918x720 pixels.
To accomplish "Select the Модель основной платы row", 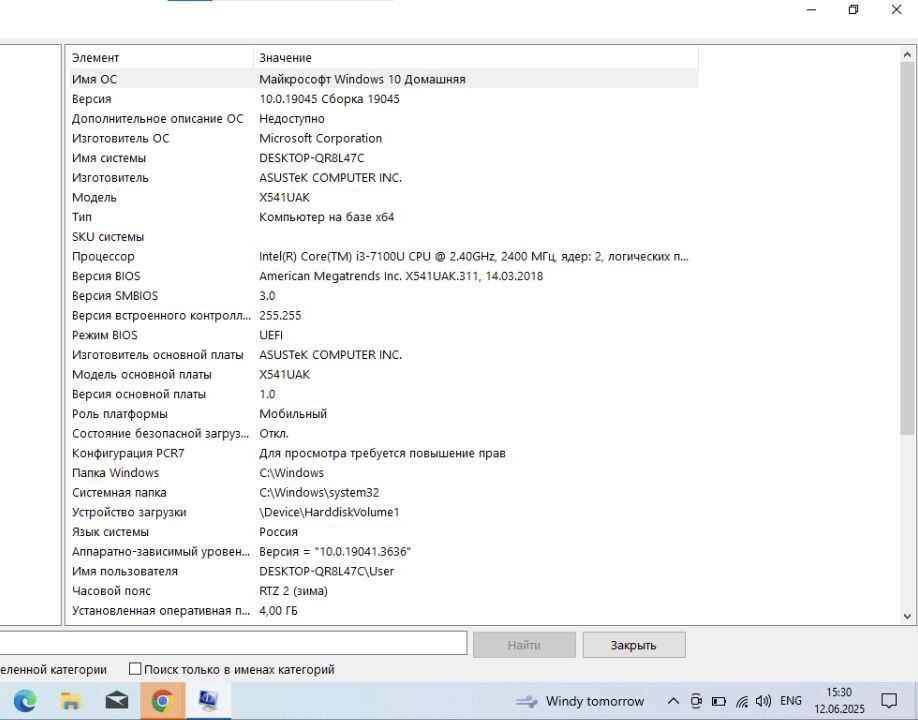I will 384,375.
